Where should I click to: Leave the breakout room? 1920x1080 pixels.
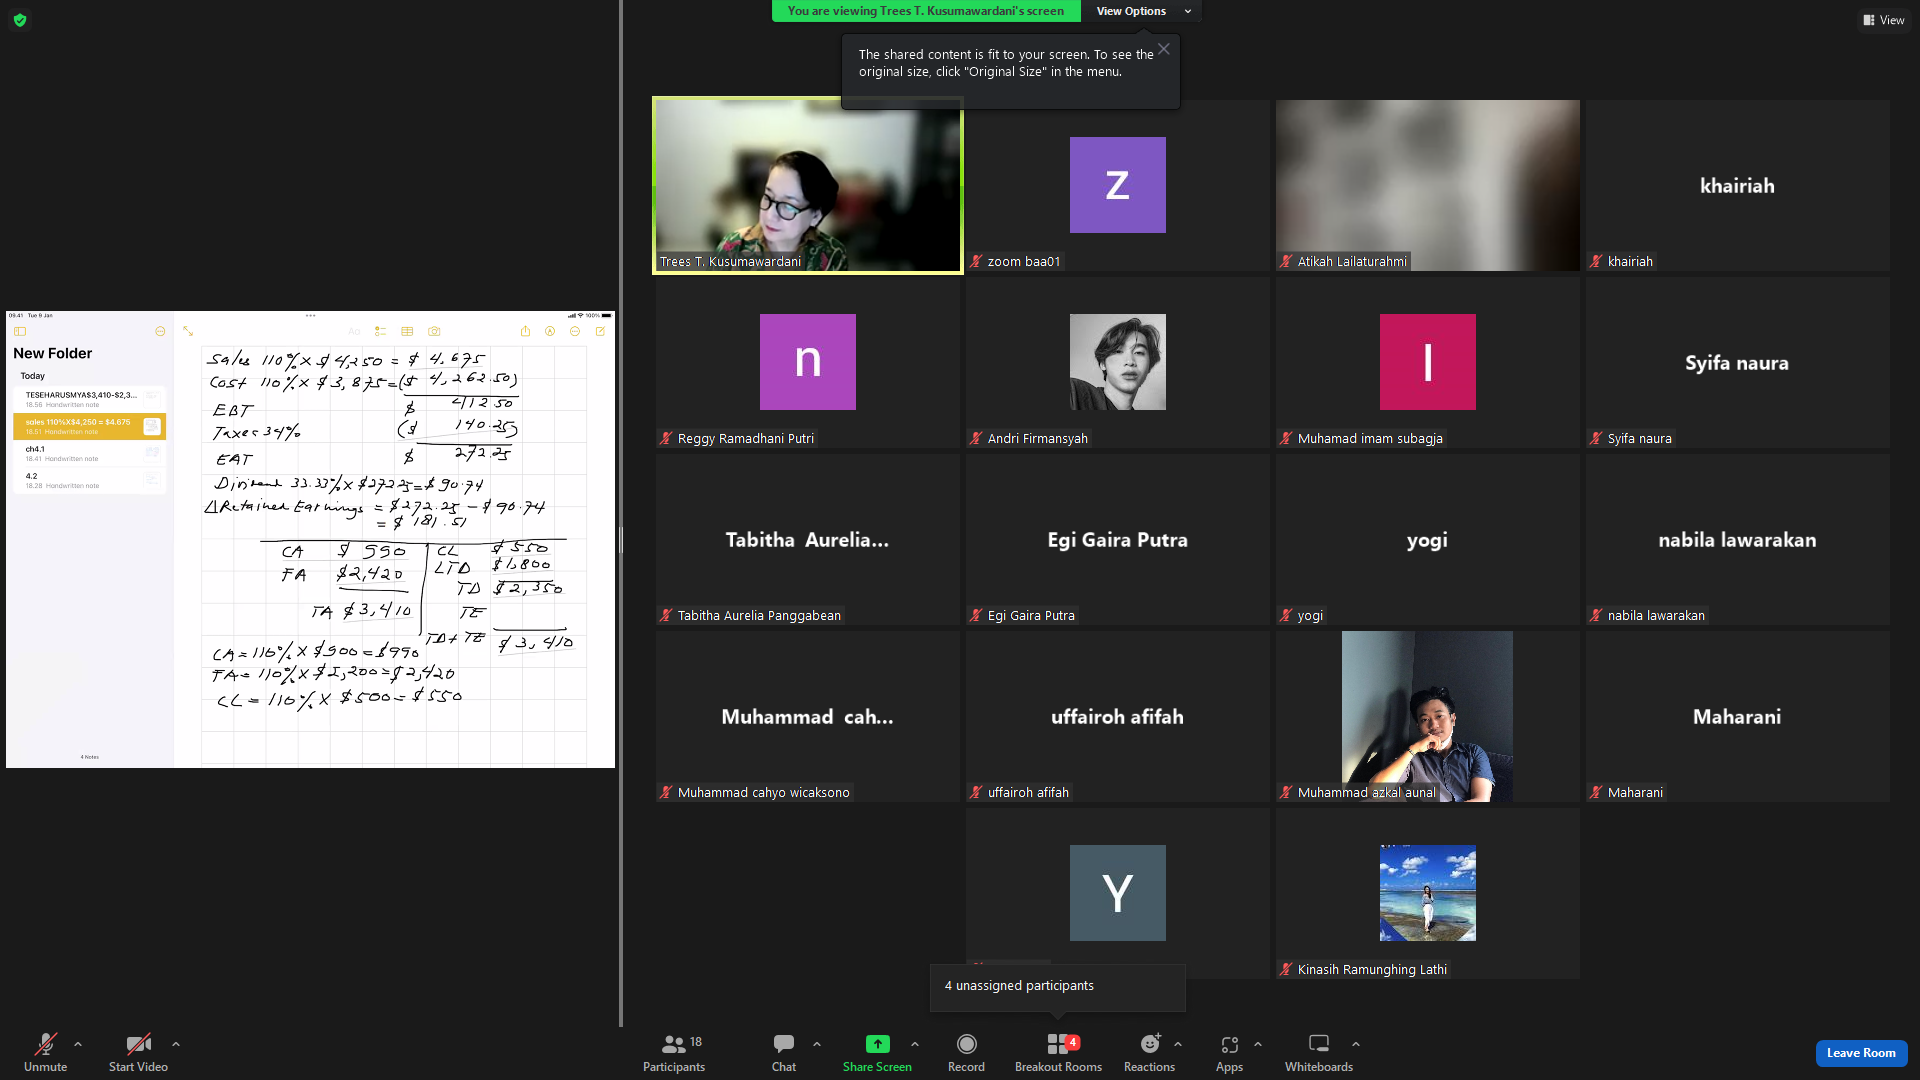(1861, 1053)
